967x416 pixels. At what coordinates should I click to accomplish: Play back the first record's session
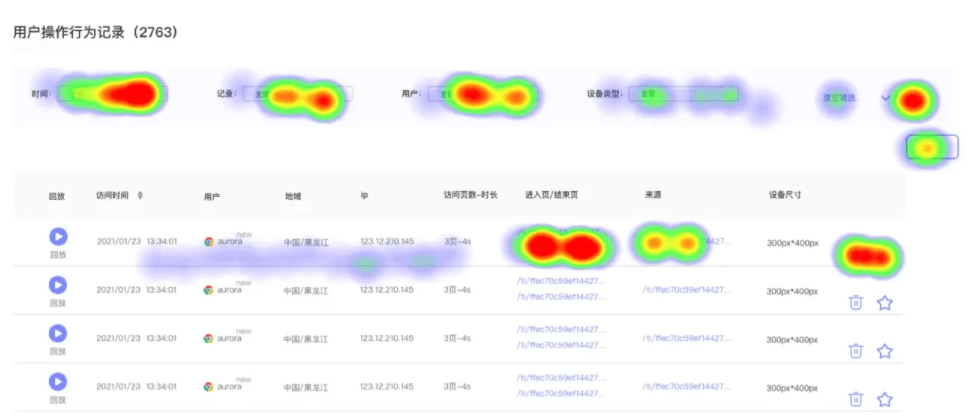58,236
